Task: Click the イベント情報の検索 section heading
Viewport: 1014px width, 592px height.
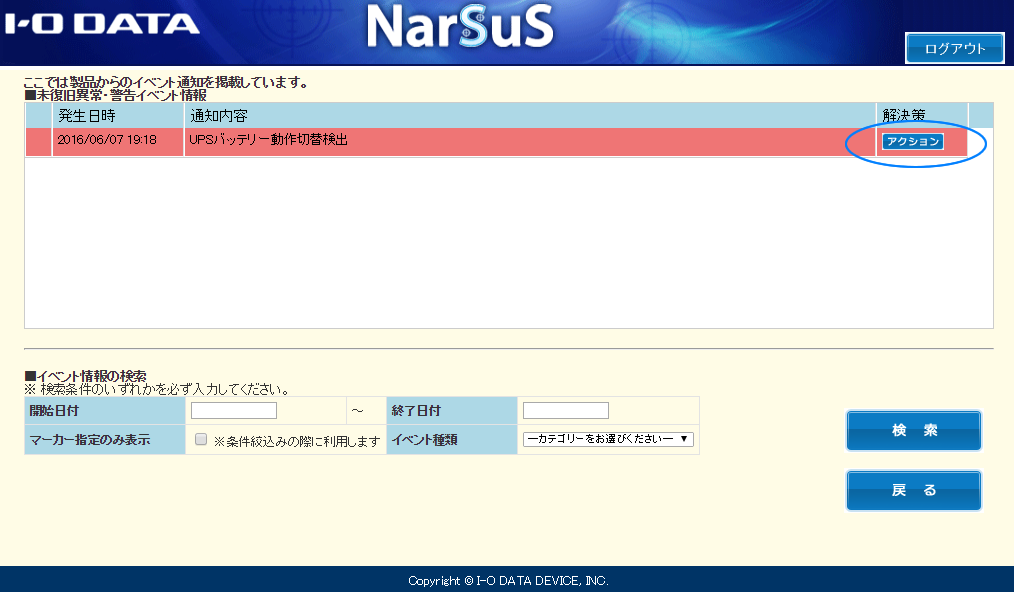Action: (x=85, y=376)
